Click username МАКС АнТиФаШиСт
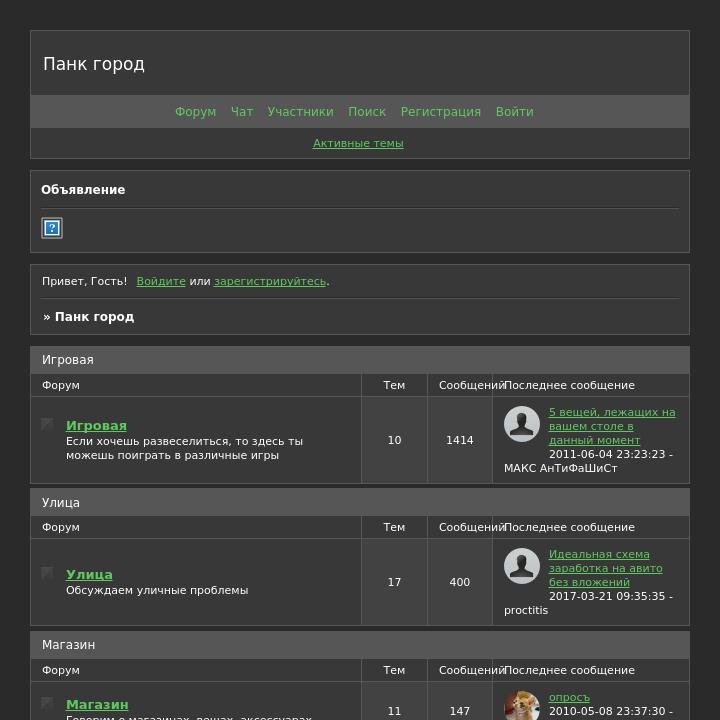This screenshot has width=720, height=720. pos(560,468)
